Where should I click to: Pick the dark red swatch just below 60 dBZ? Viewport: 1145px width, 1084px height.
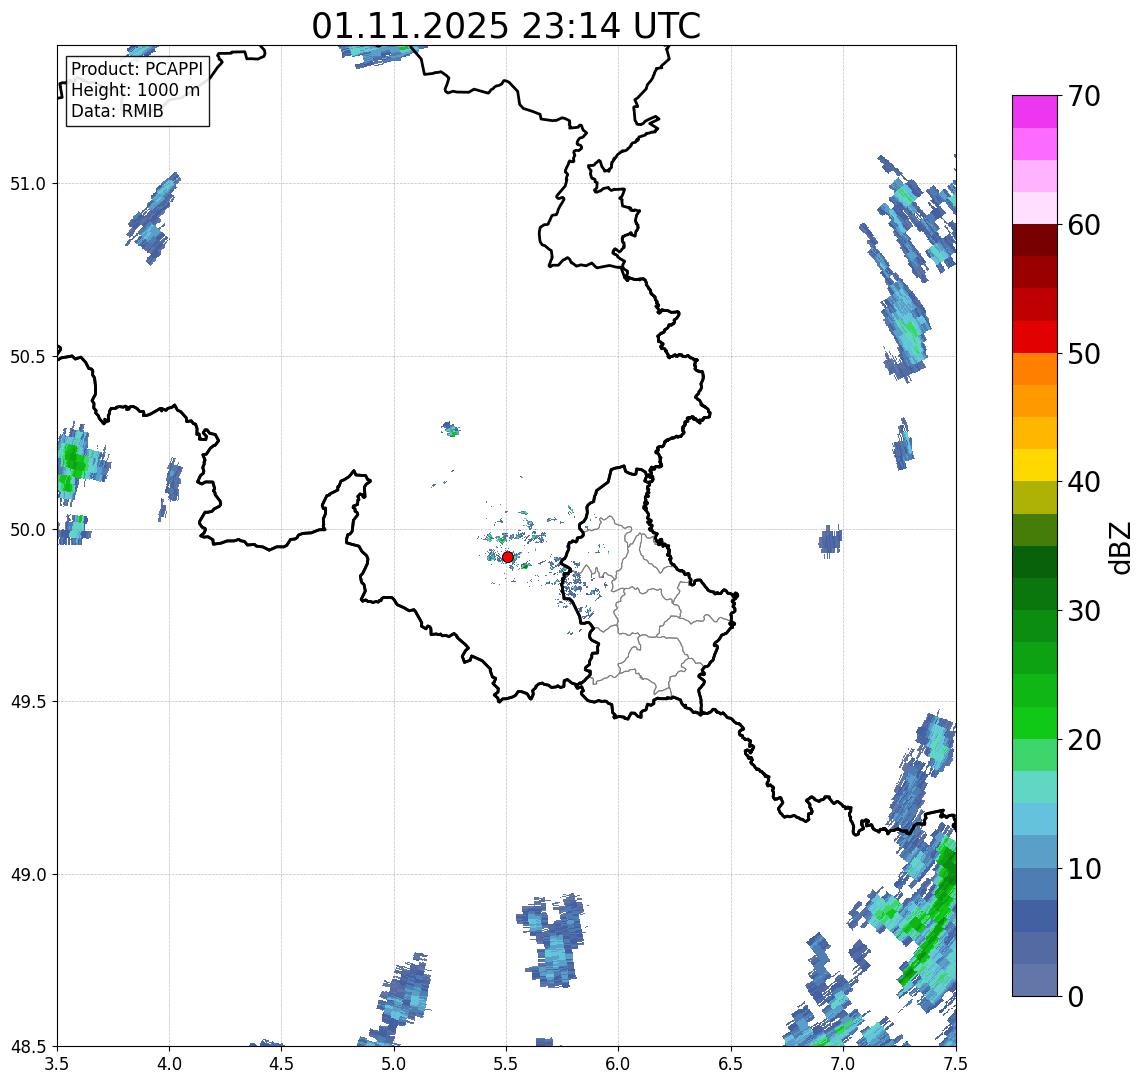point(1035,240)
